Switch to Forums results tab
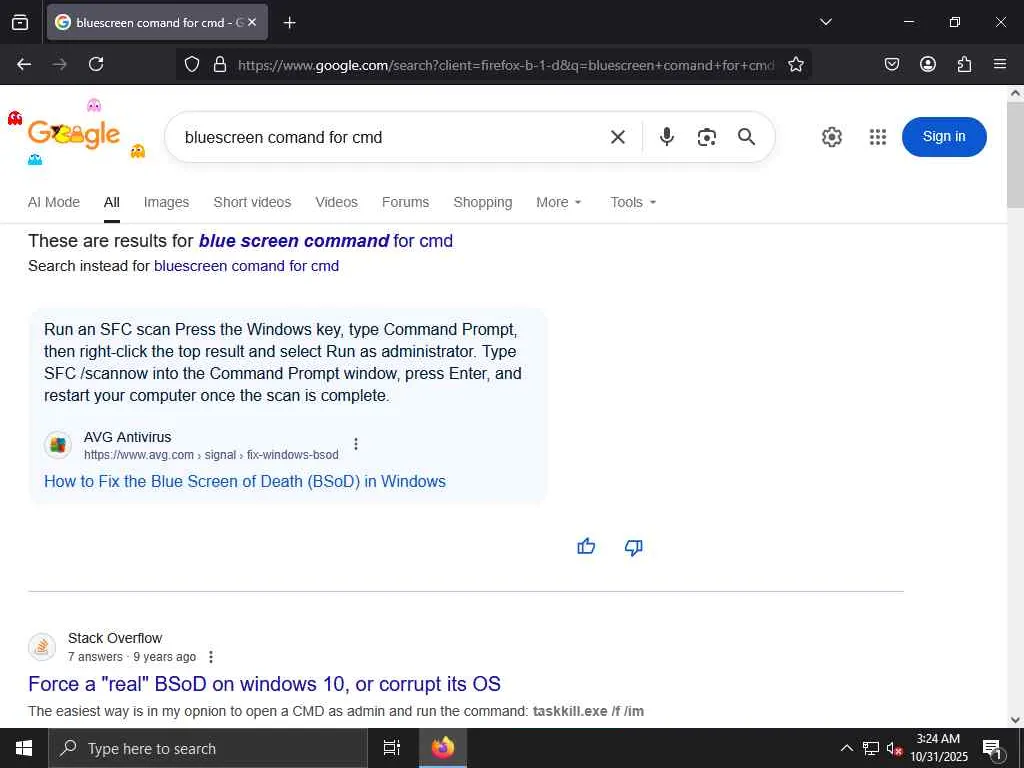Image resolution: width=1024 pixels, height=768 pixels. click(406, 202)
